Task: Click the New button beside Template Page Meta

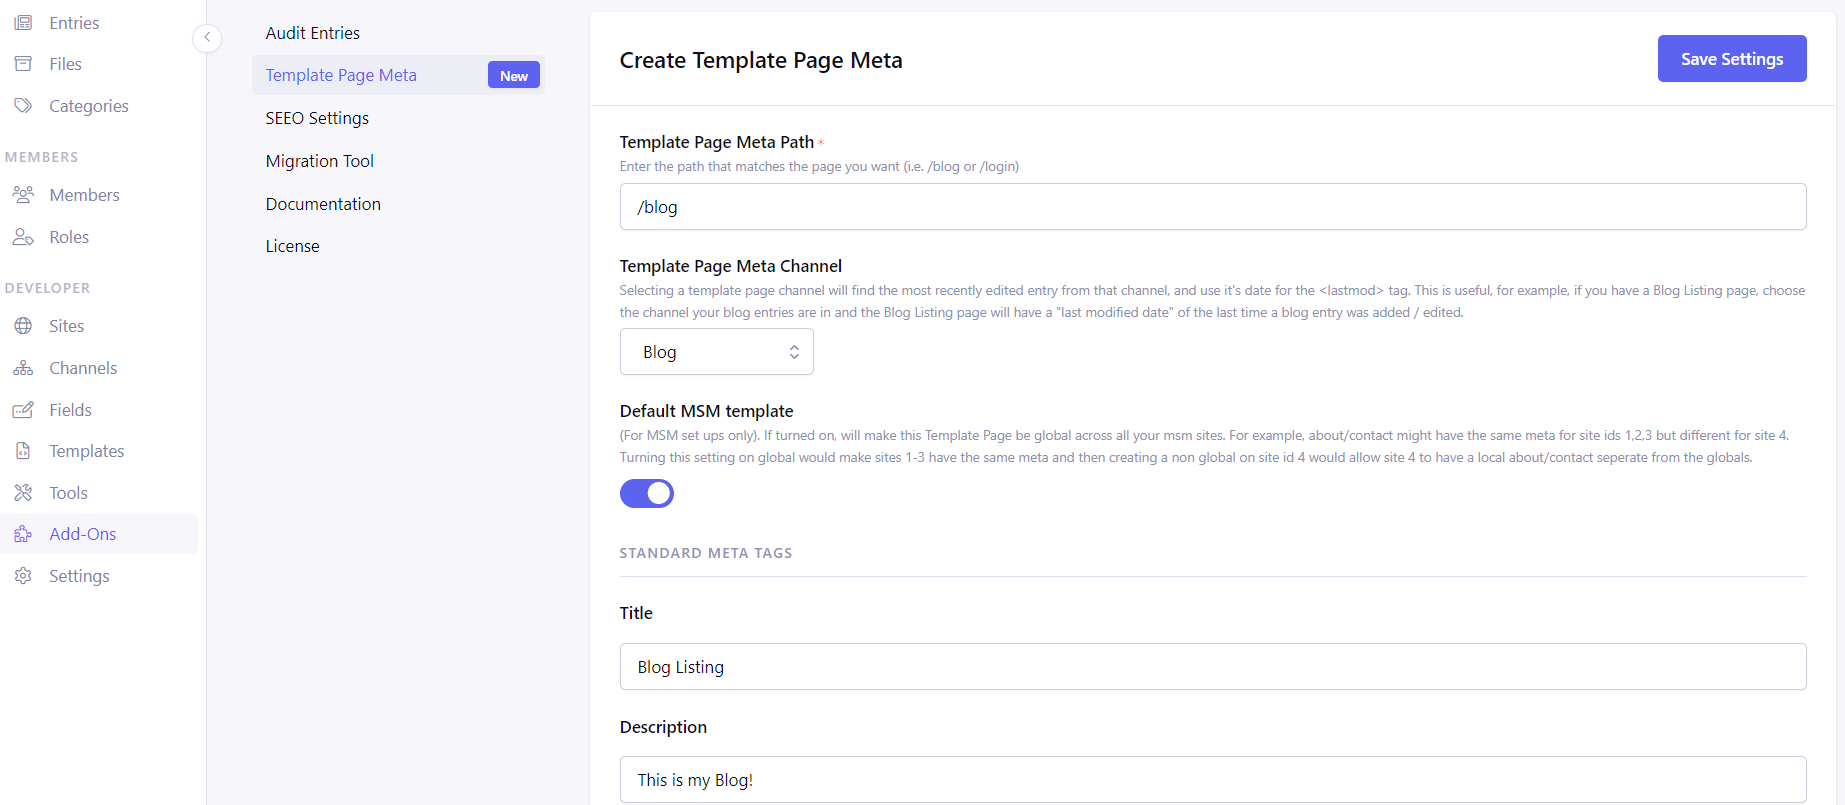Action: click(514, 75)
